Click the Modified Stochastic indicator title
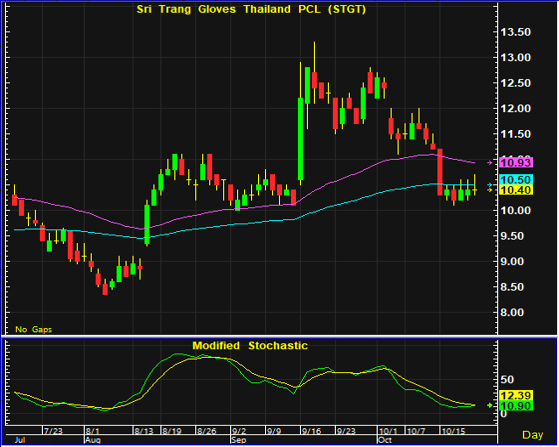The width and height of the screenshot is (559, 447). 250,346
